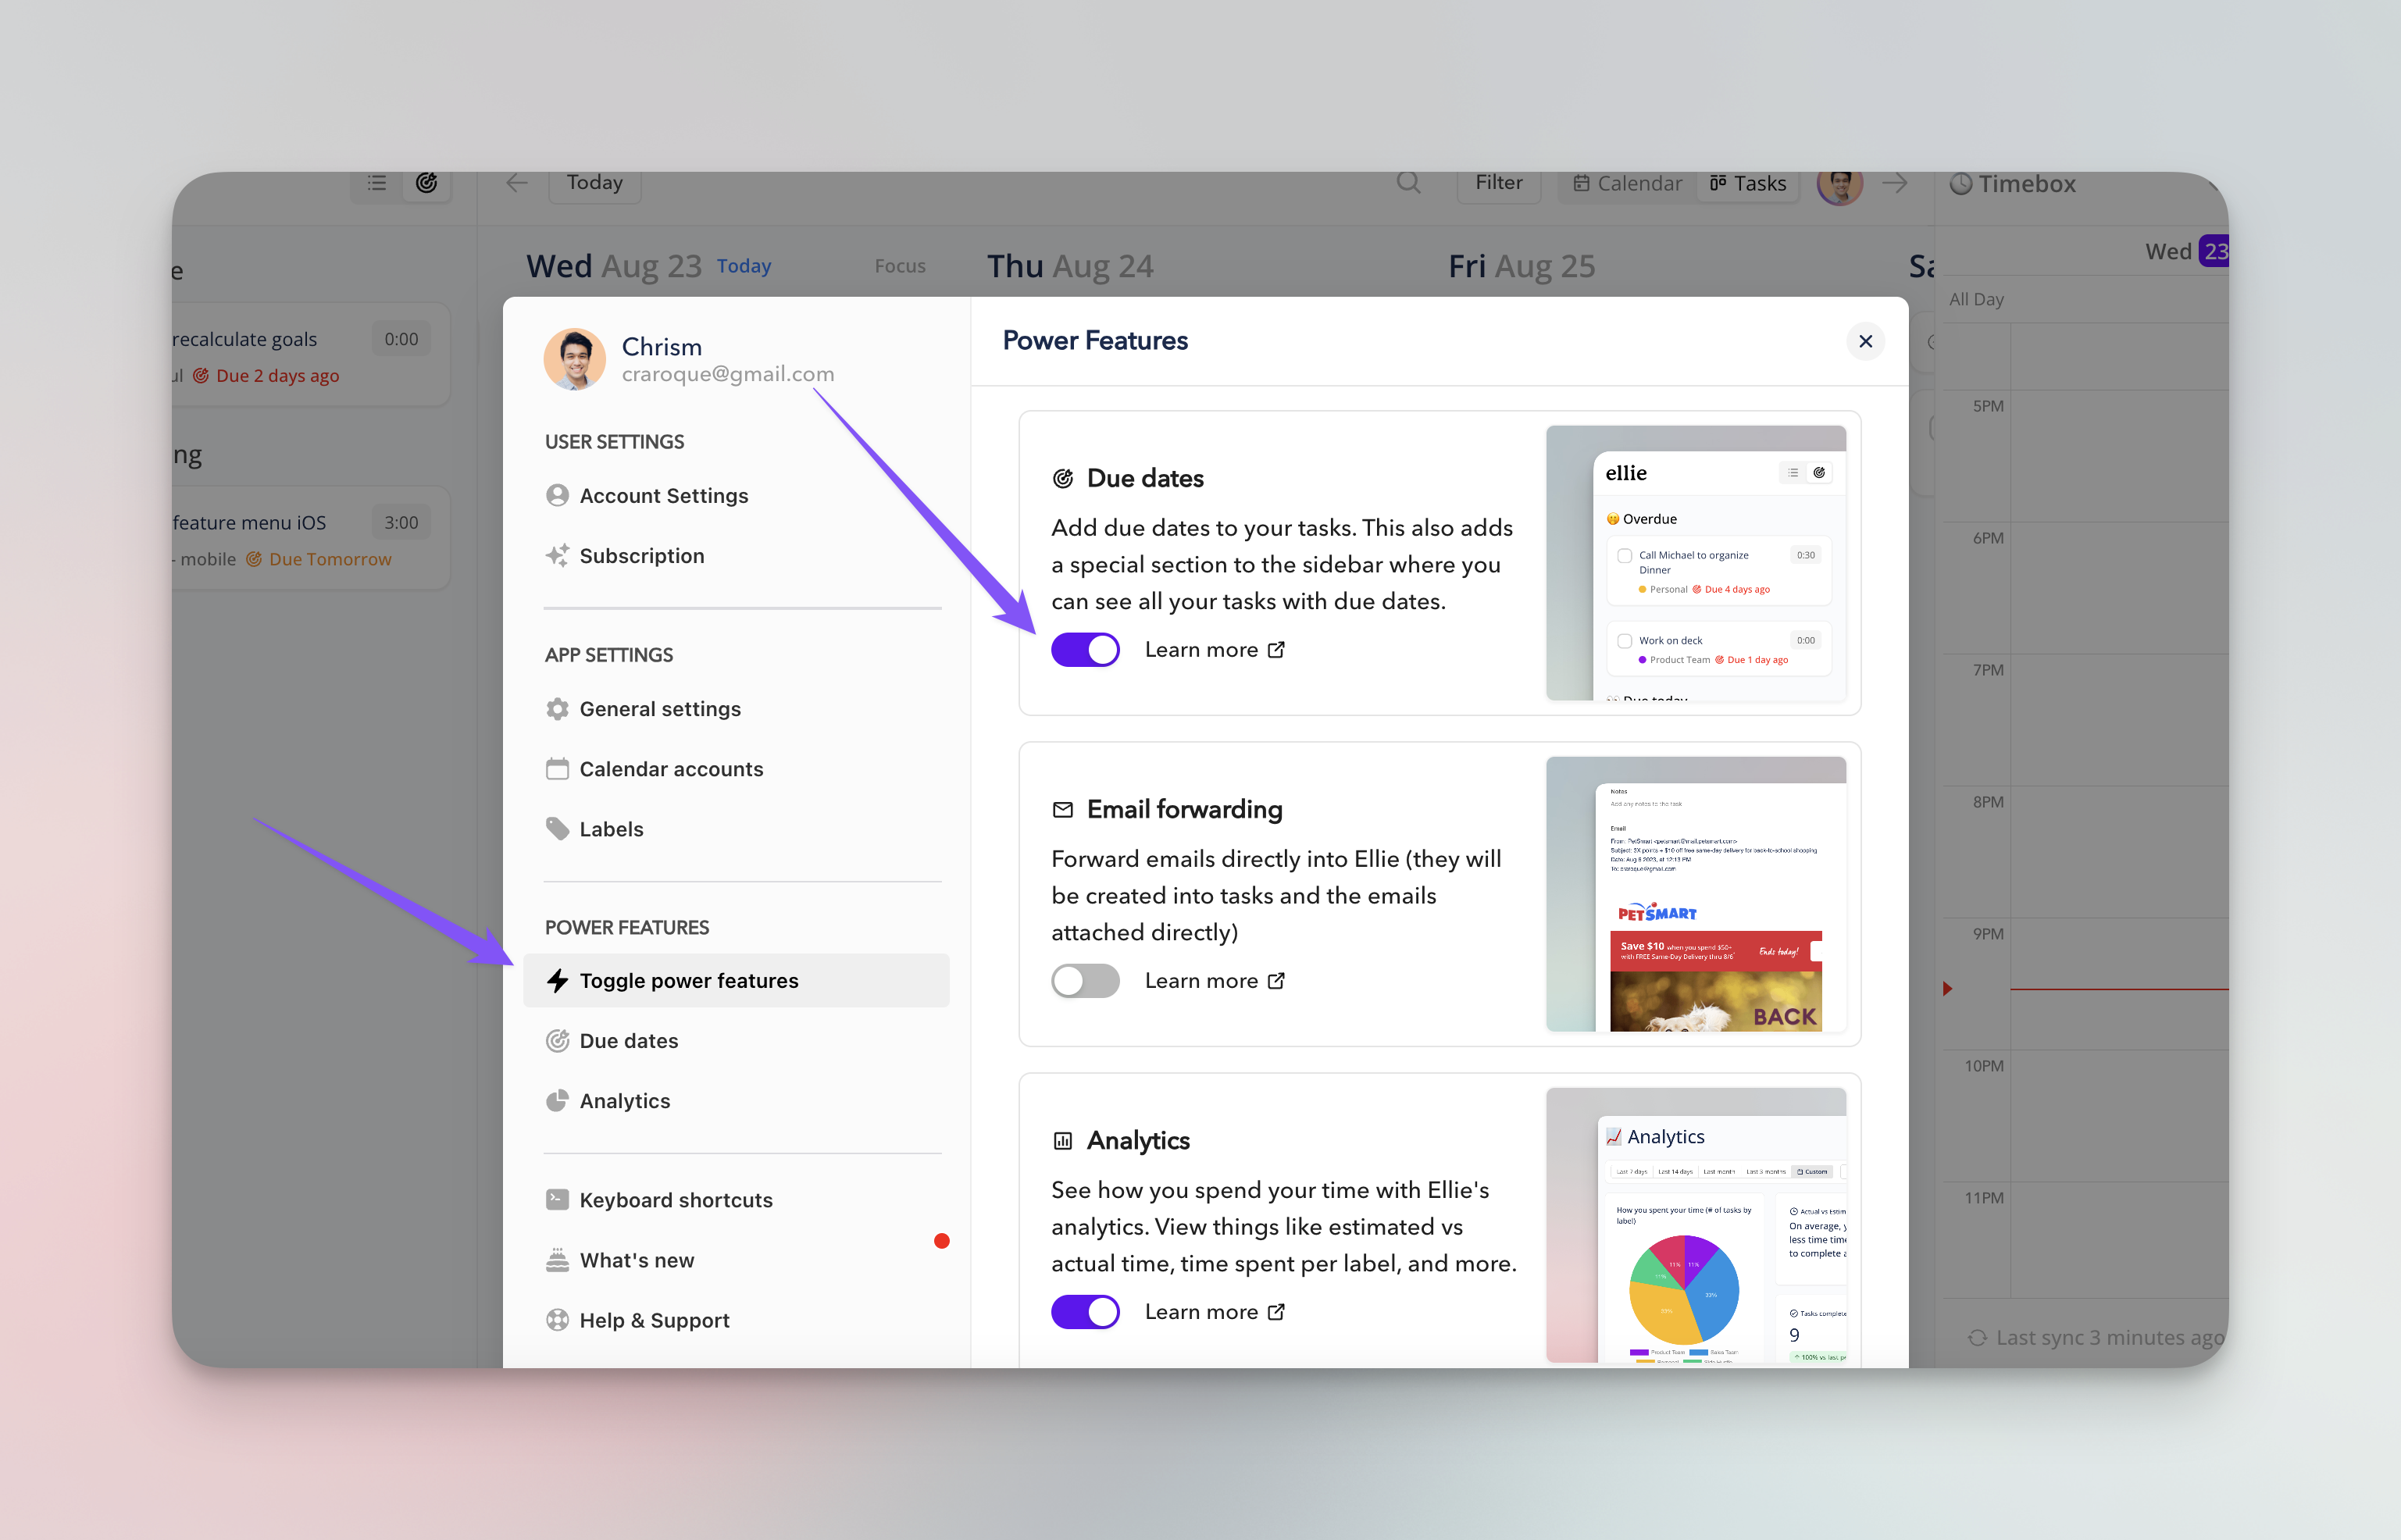
Task: Click the forward arrow beside the profile avatar
Action: click(x=1894, y=183)
